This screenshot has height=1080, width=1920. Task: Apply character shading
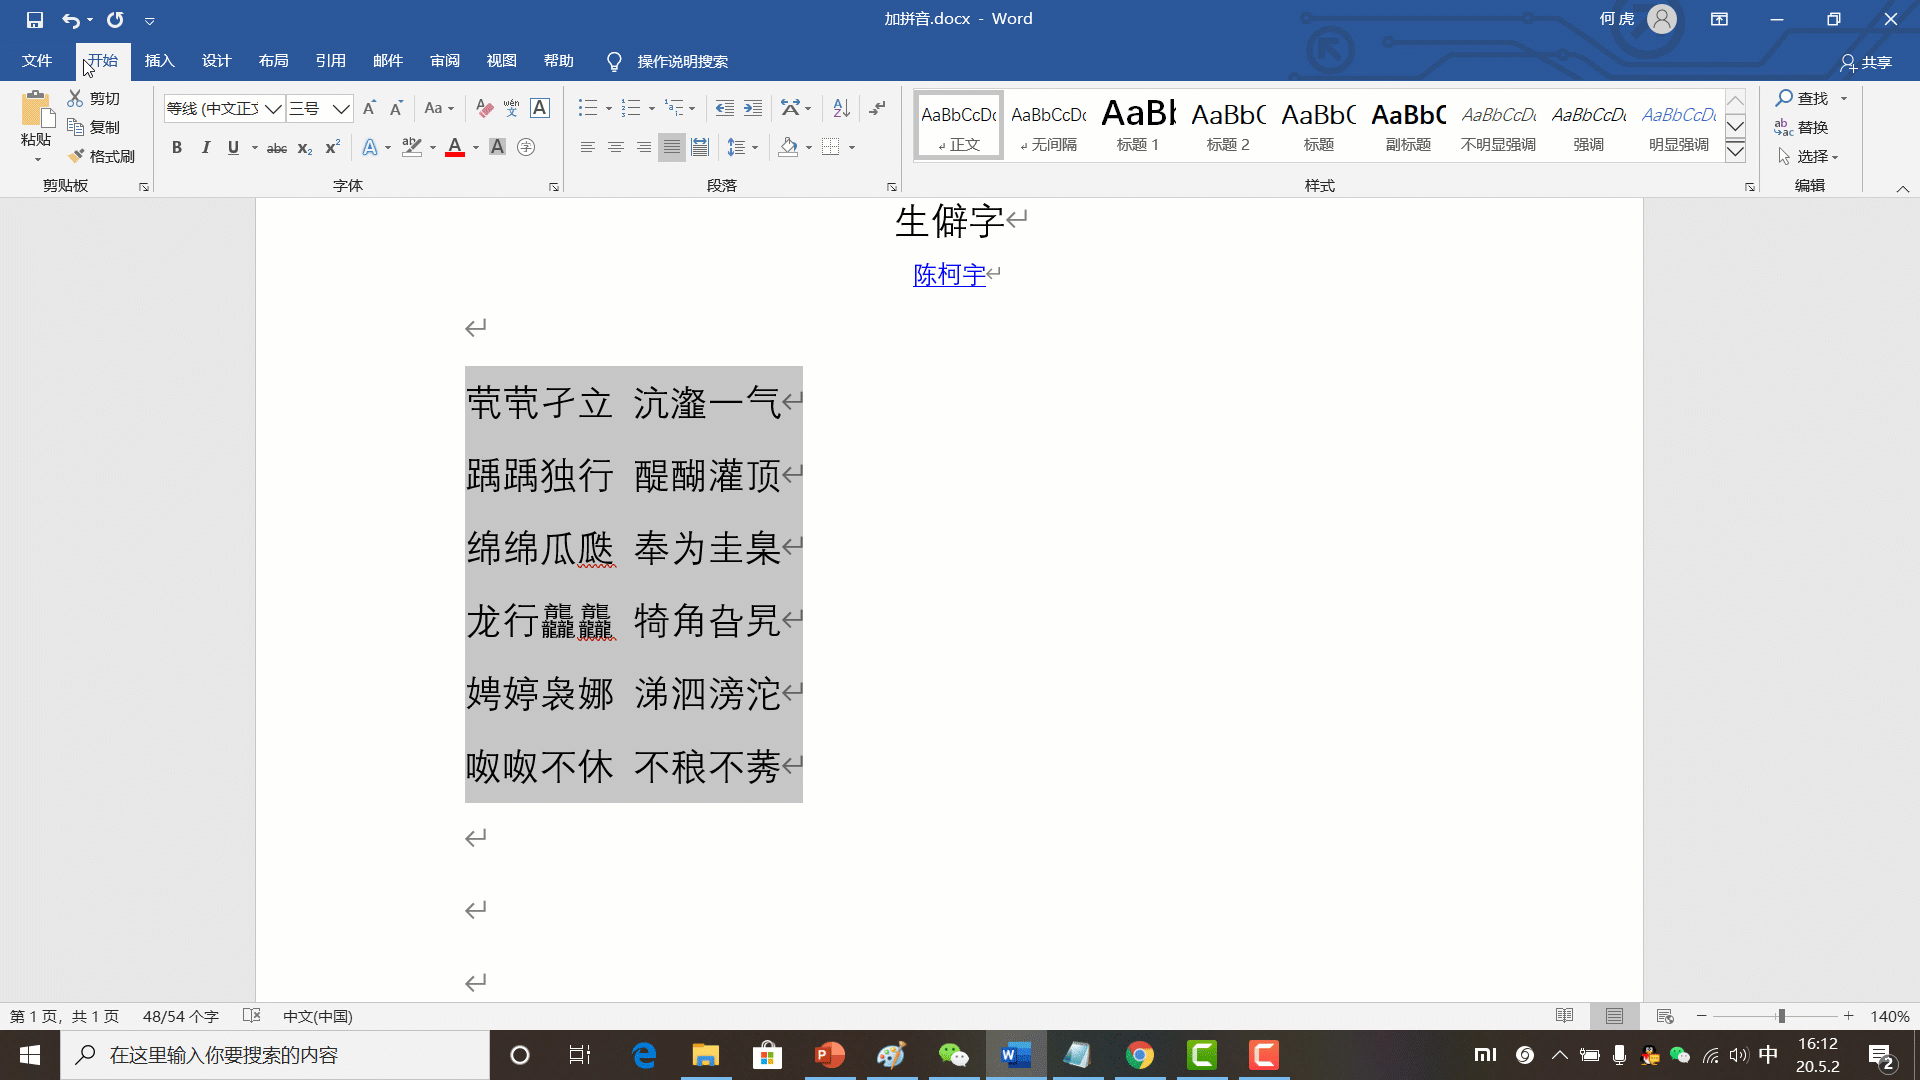coord(497,148)
